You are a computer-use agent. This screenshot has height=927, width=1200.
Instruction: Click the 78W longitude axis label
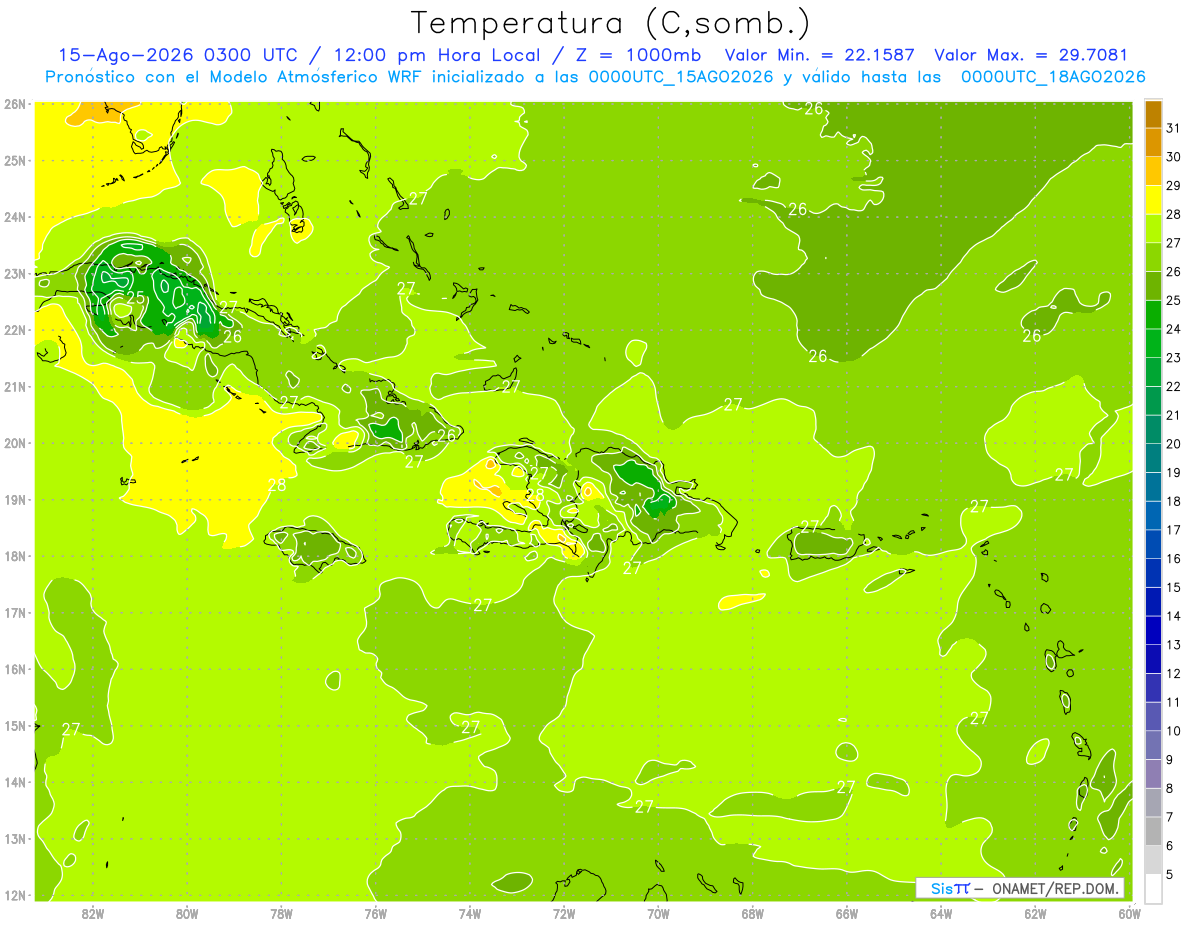click(x=281, y=913)
